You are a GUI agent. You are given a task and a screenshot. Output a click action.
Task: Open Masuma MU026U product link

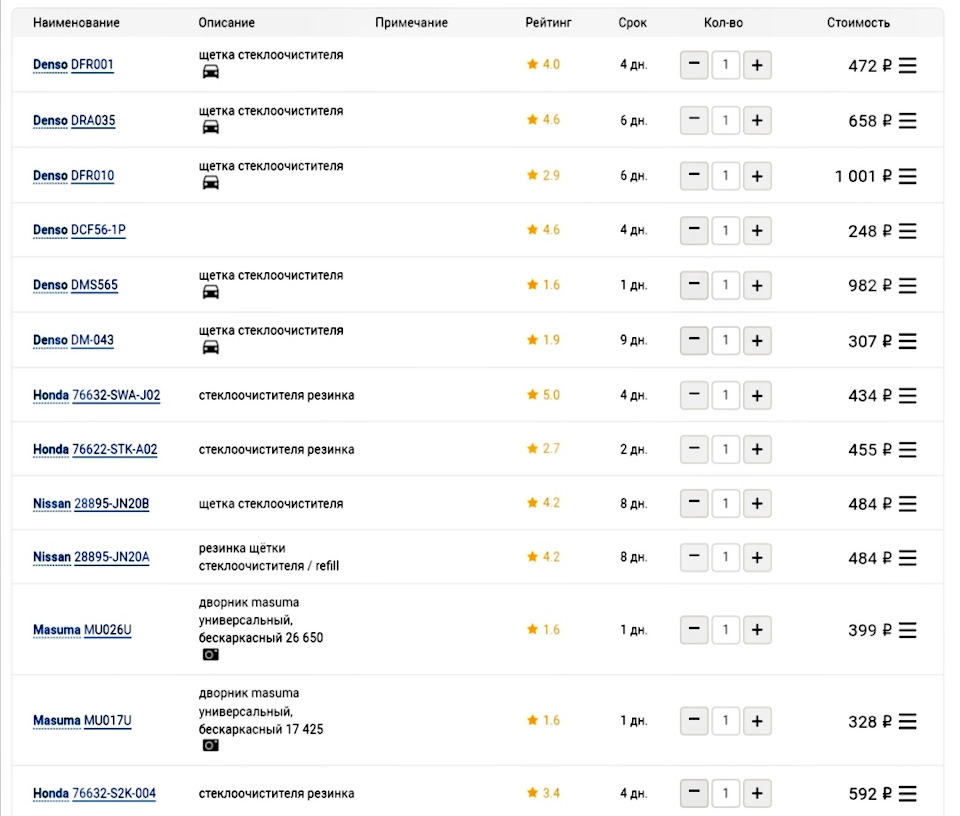tap(82, 630)
